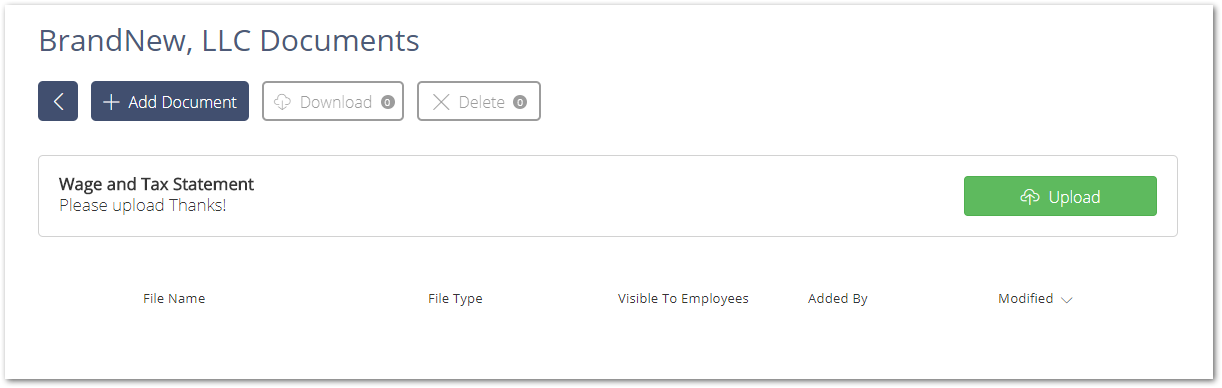Viewport: 1222px width, 388px height.
Task: Sort by File Name column header
Action: click(174, 298)
